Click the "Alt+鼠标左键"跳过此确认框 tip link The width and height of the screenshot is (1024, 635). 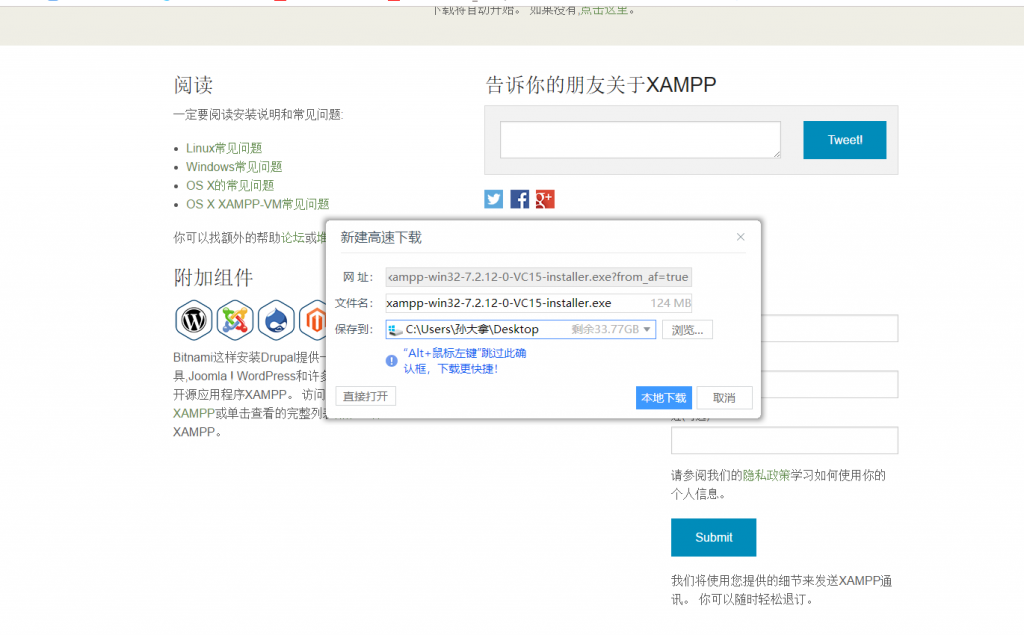[x=464, y=361]
